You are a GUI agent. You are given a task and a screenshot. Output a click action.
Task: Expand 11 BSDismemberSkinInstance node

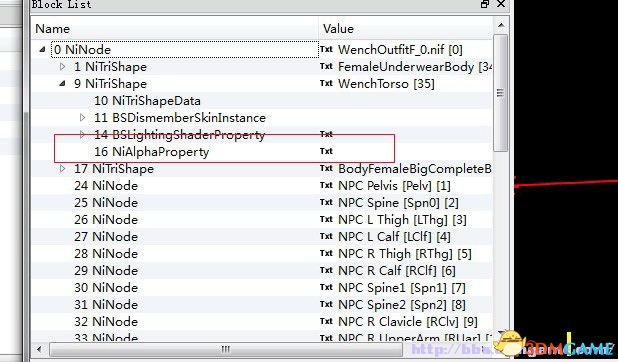82,118
